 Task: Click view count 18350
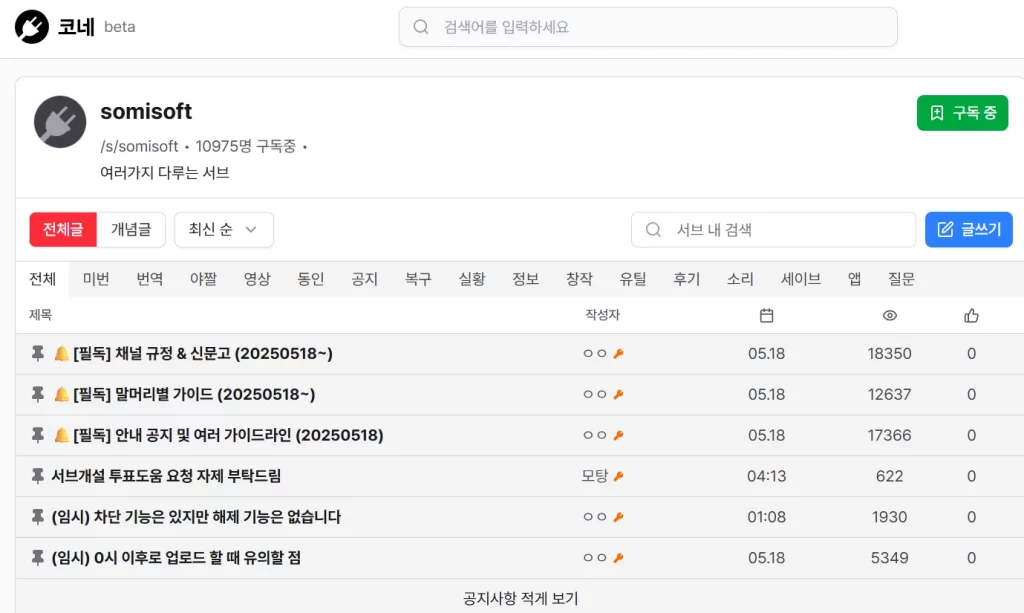(889, 354)
